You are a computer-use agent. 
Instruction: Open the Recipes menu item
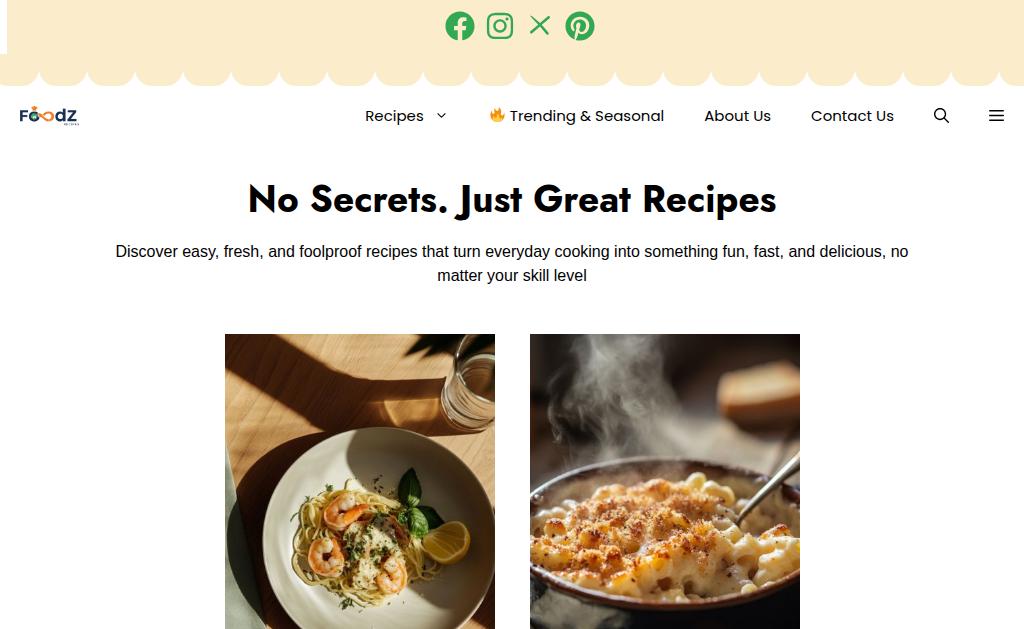(x=394, y=116)
